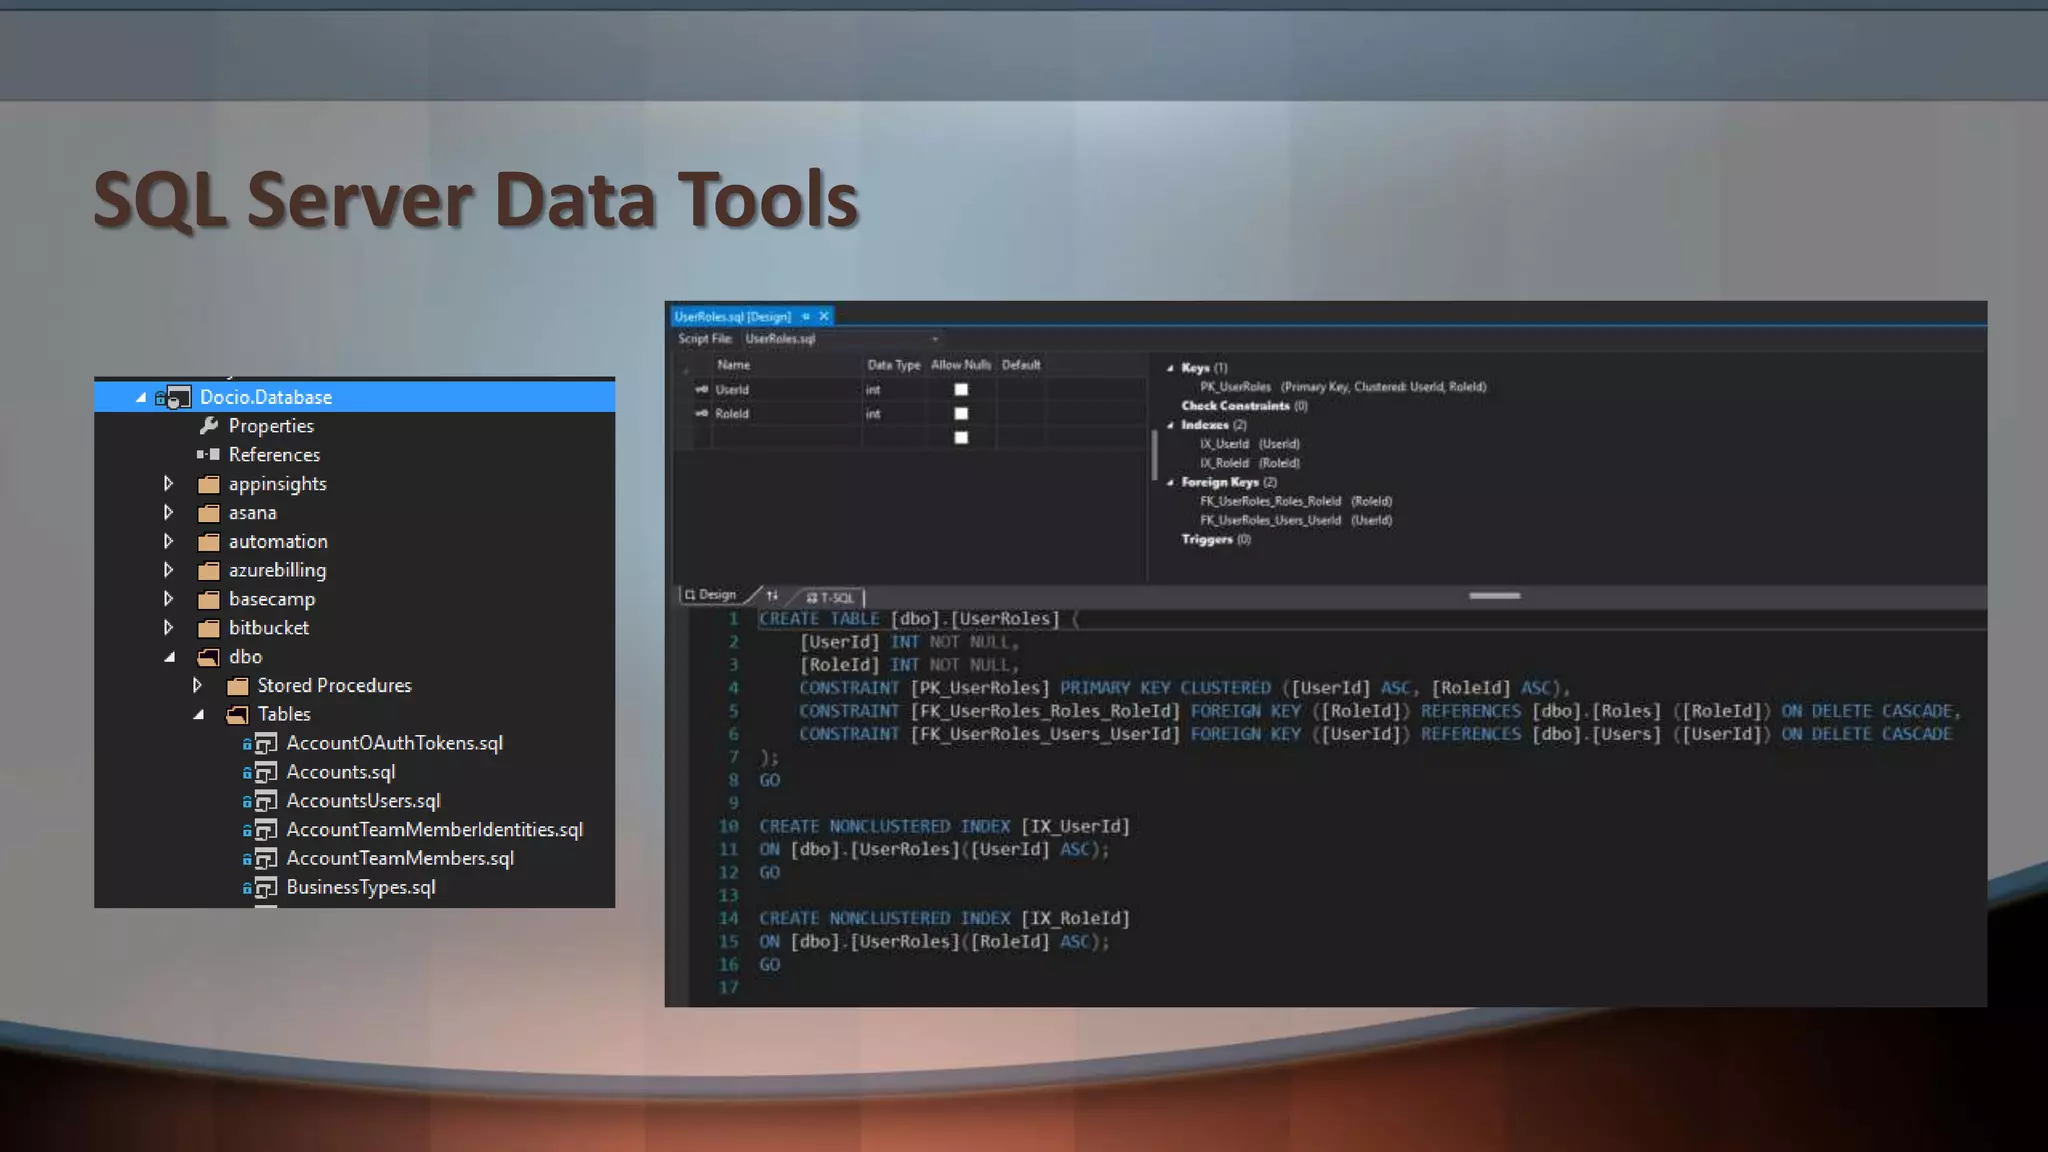Click the Data Type column header
Screen dimensions: 2048x1152
[894, 365]
